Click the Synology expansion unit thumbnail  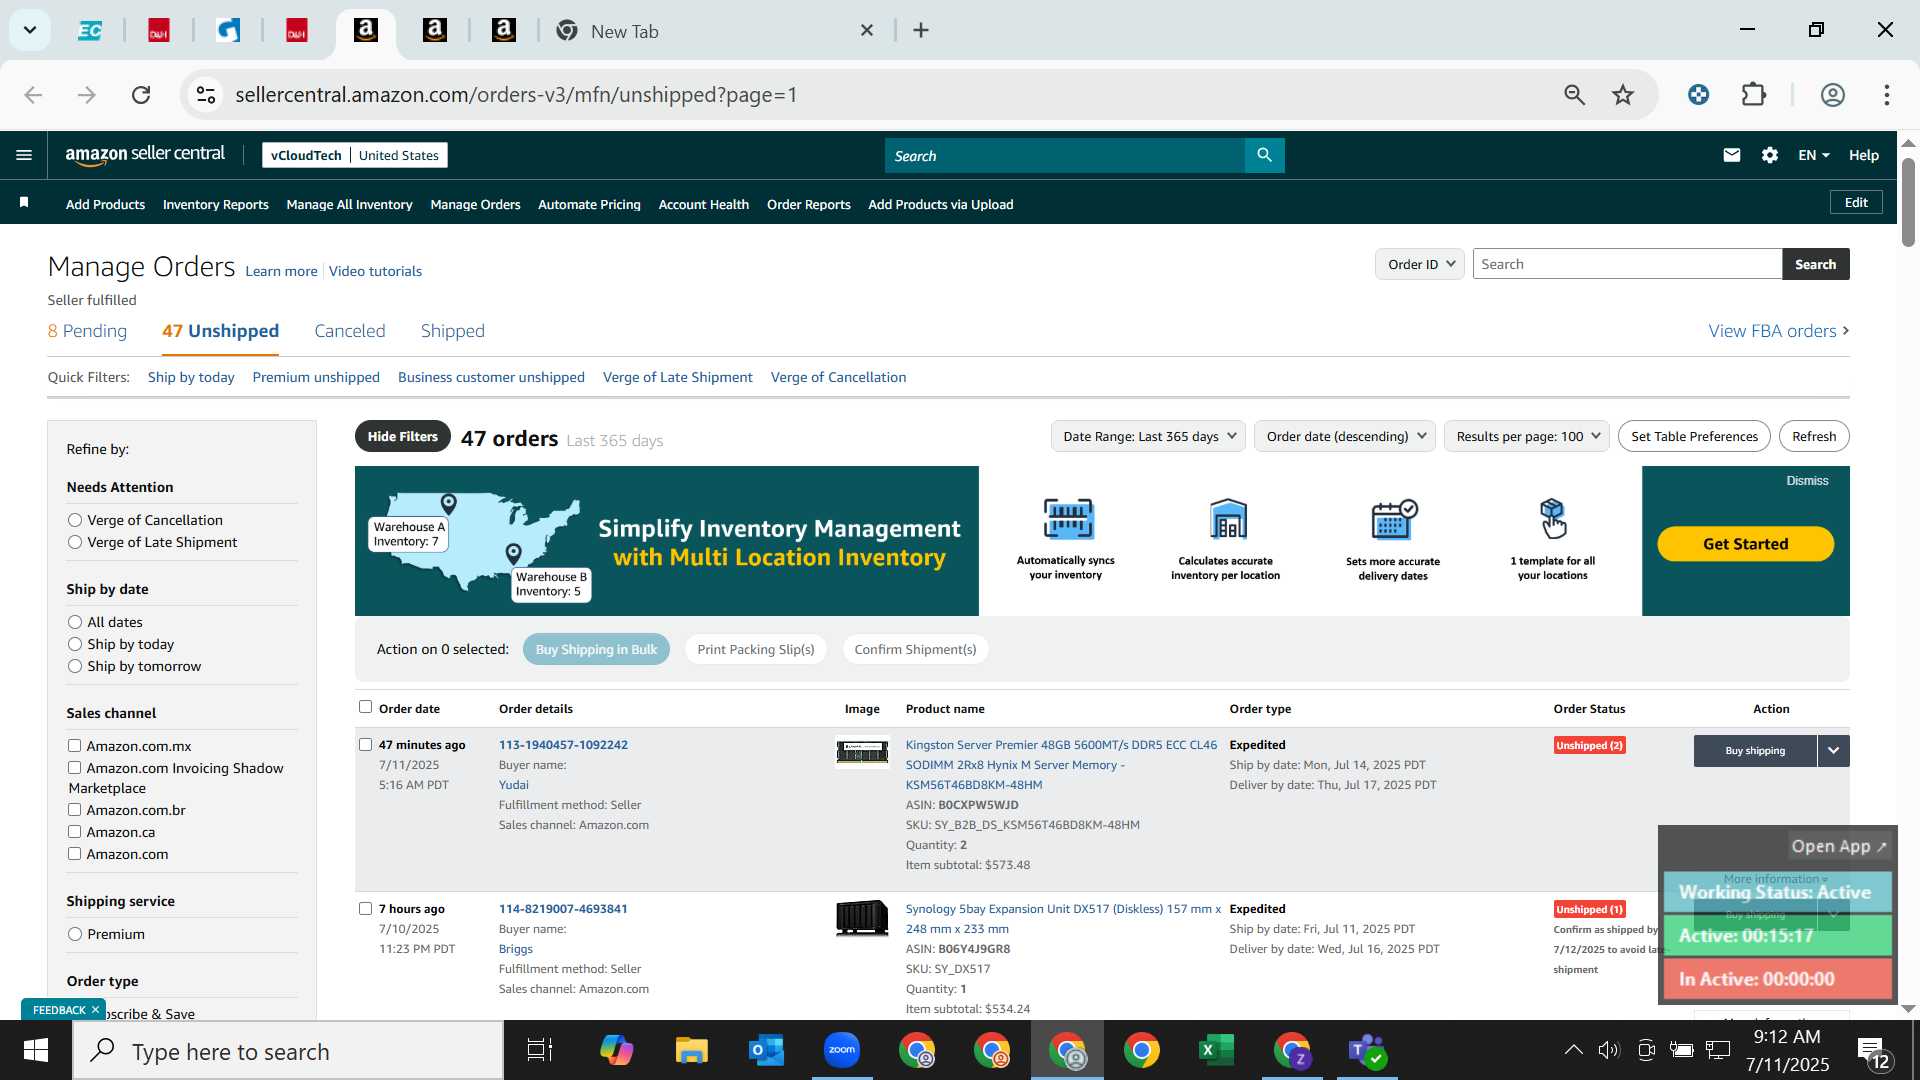(x=862, y=917)
